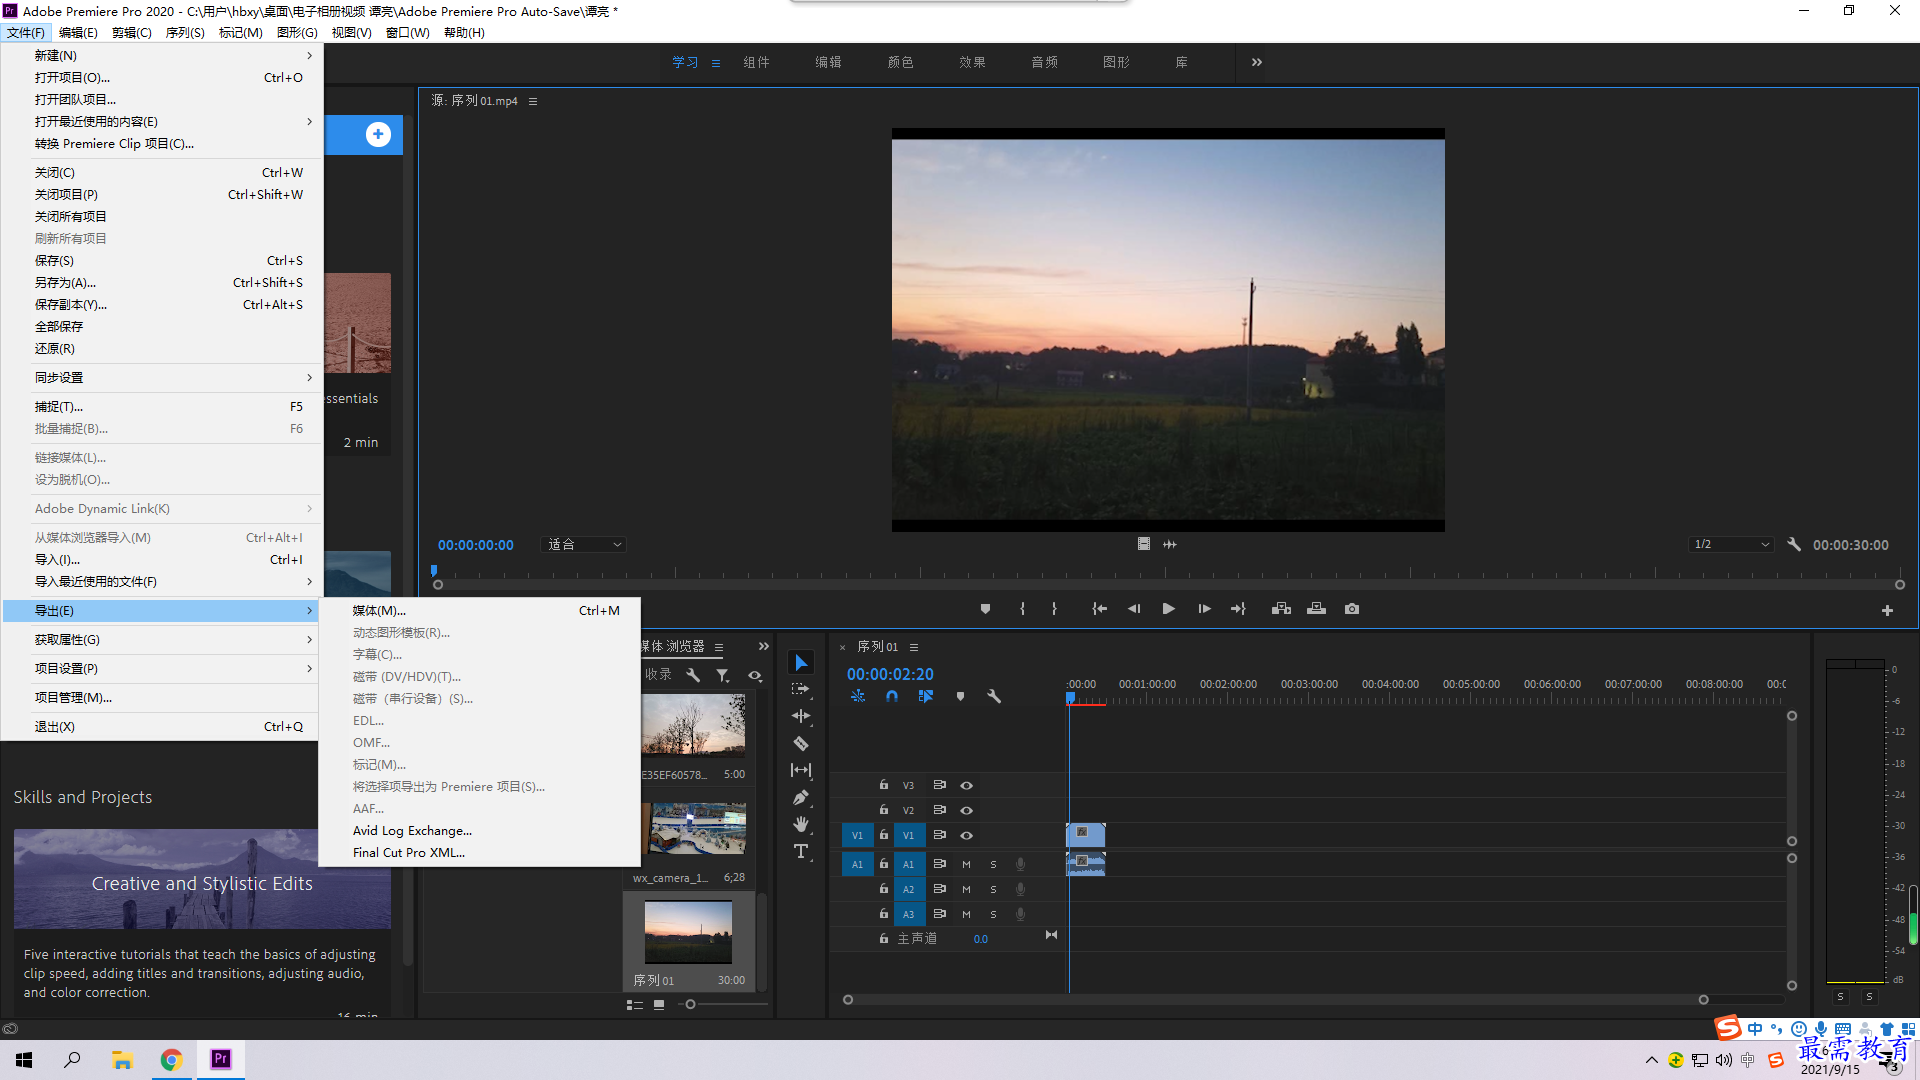The height and width of the screenshot is (1080, 1920).
Task: Add marker in timeline panel
Action: [960, 696]
